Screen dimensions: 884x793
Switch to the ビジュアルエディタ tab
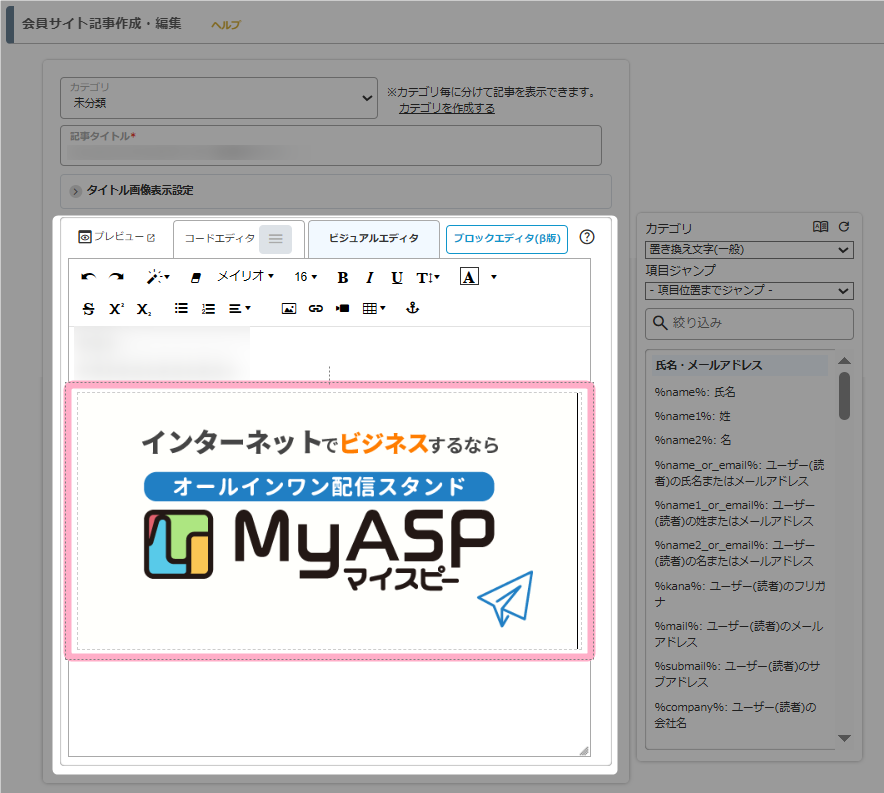click(x=373, y=238)
